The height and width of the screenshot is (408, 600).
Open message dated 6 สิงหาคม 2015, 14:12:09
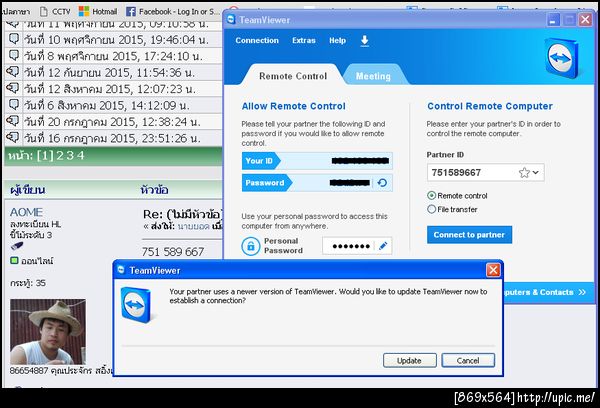point(107,106)
